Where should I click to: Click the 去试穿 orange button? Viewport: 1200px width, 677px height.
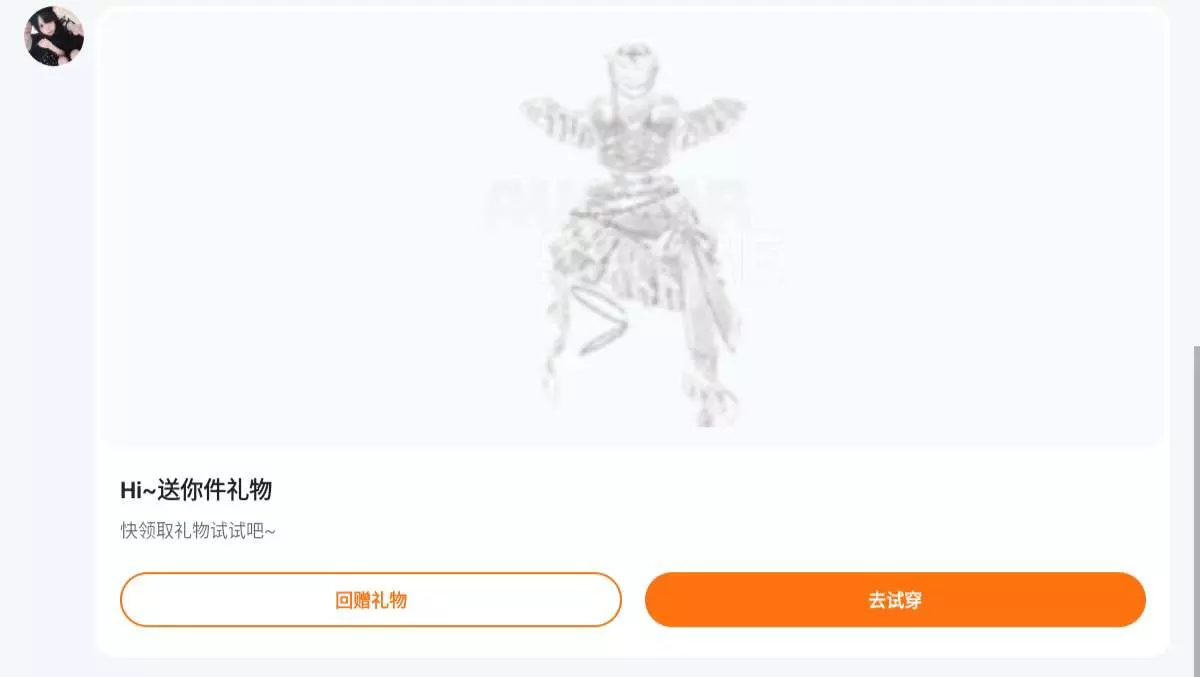pyautogui.click(x=895, y=600)
